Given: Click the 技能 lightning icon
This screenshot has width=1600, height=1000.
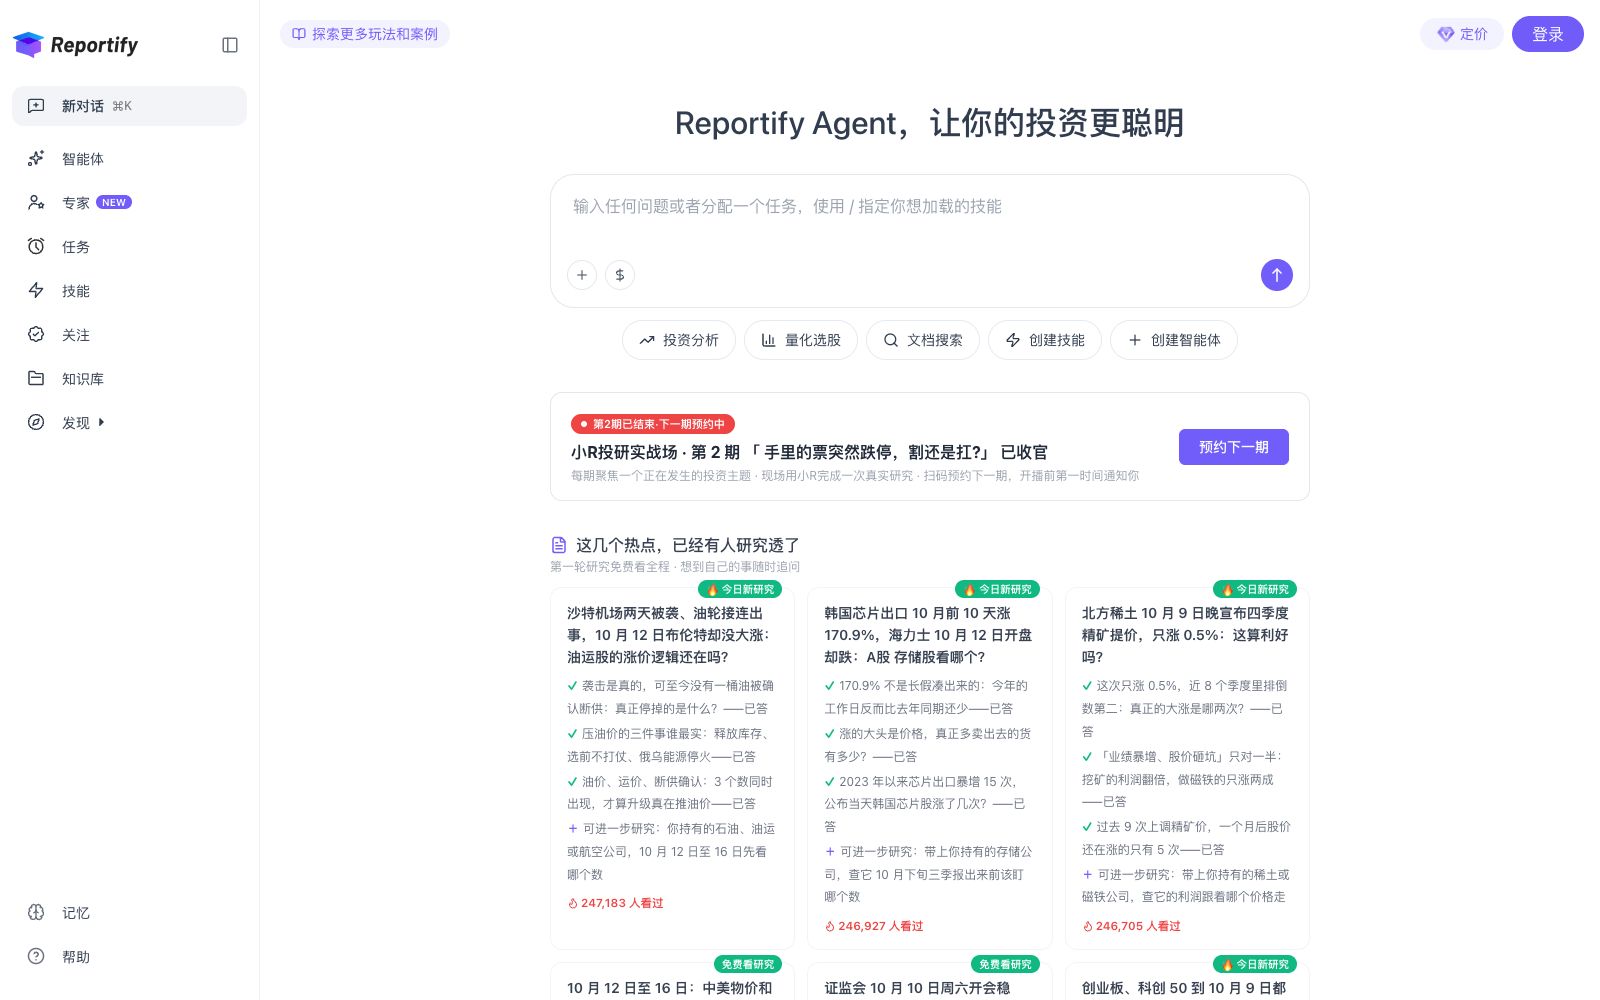Looking at the screenshot, I should 36,290.
